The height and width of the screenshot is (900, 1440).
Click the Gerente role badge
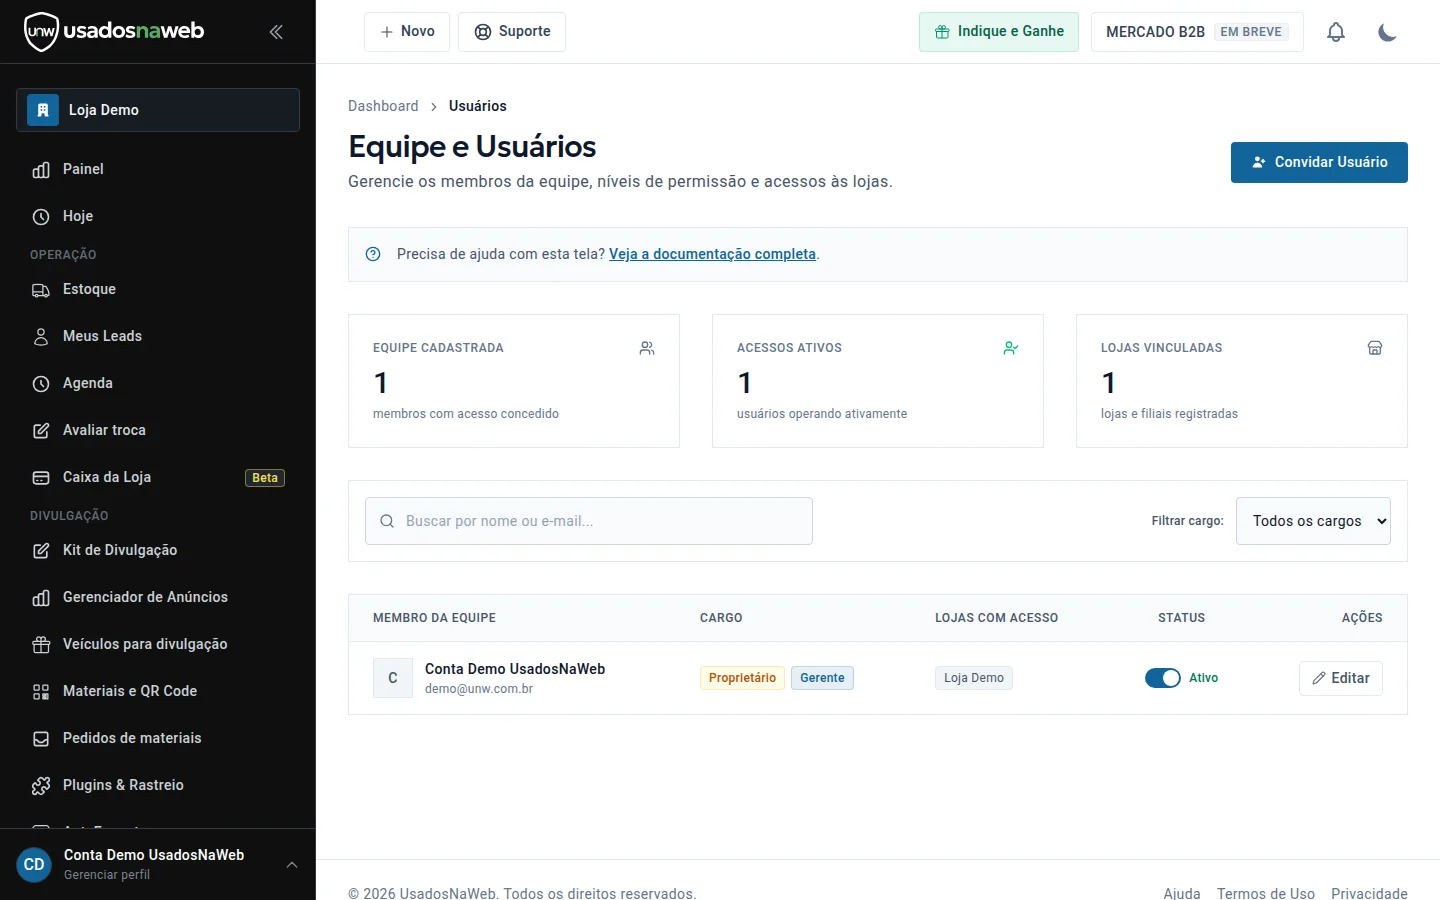(822, 678)
